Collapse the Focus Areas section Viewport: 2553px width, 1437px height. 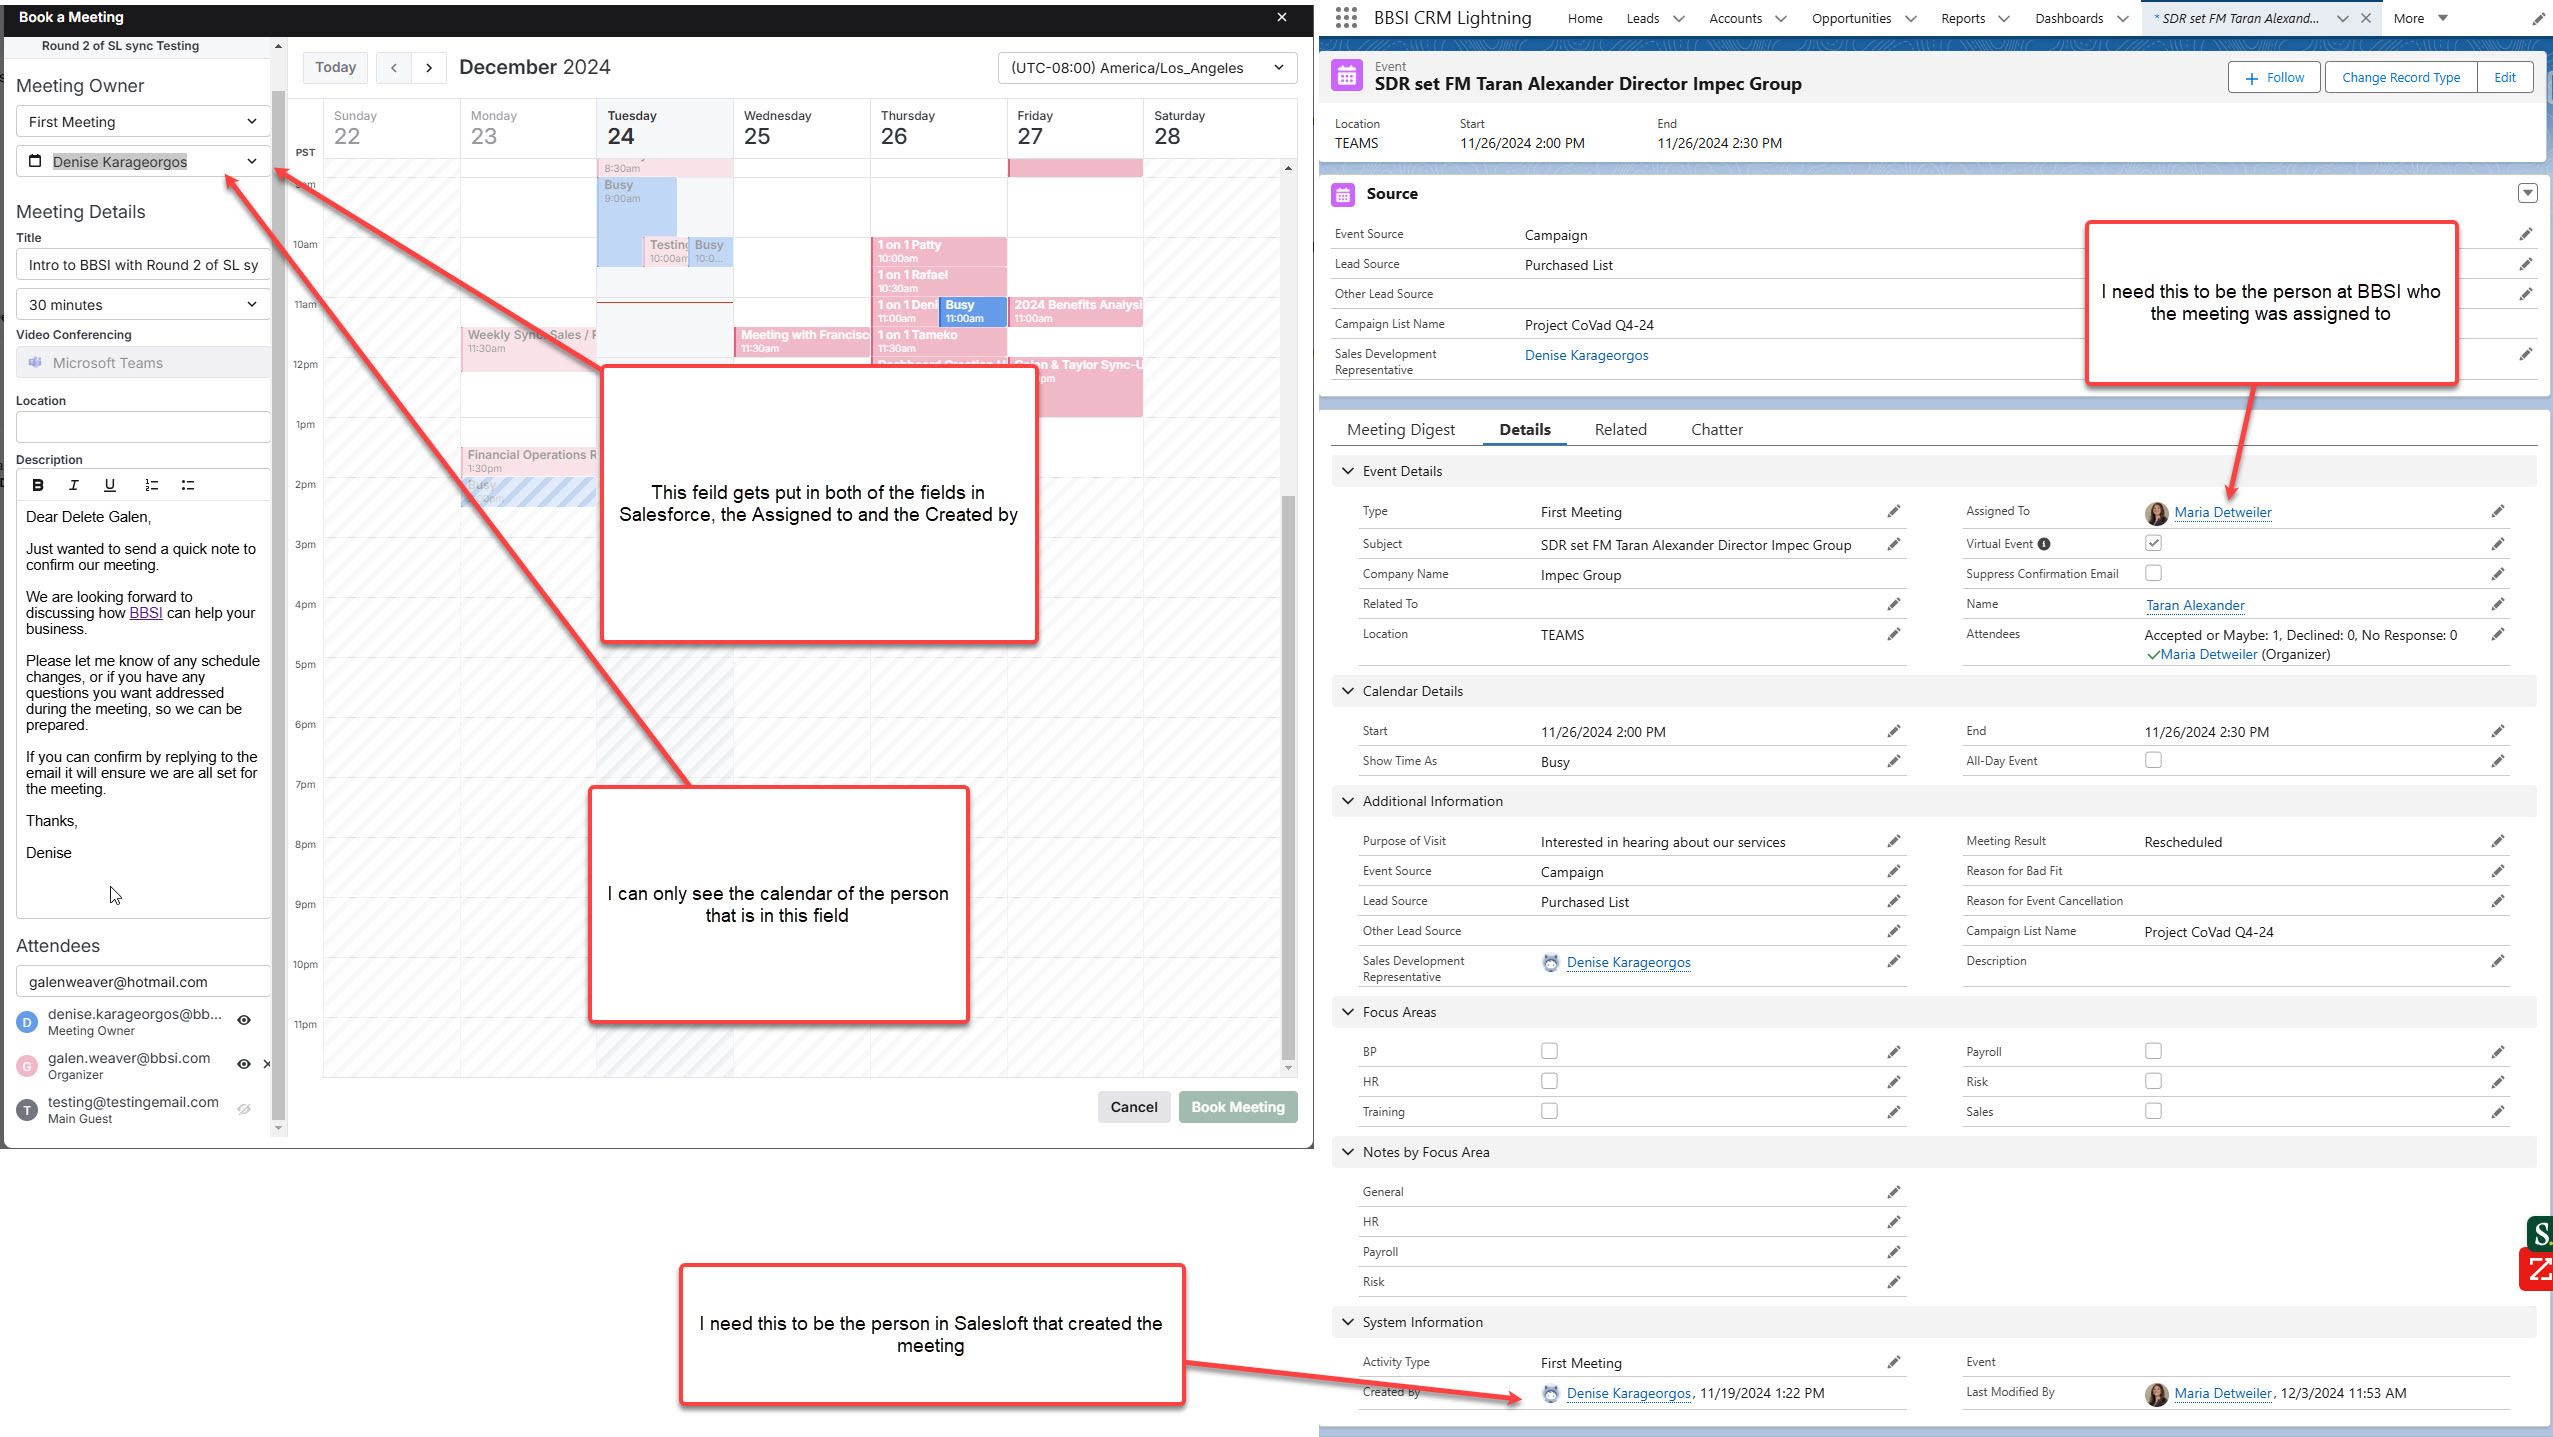[x=1347, y=1012]
